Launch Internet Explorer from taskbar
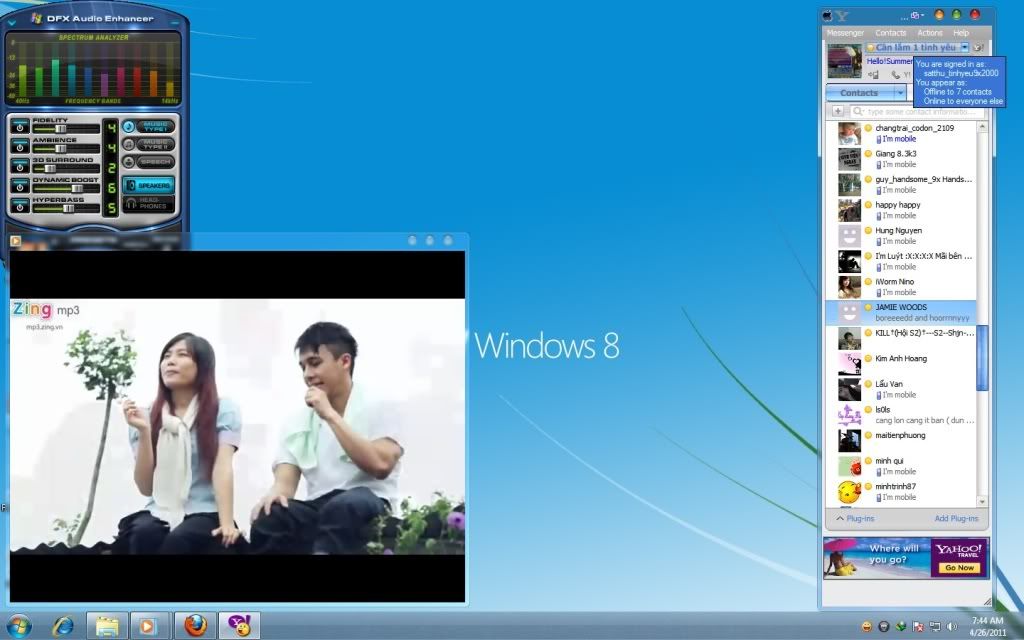This screenshot has width=1024, height=640. click(x=63, y=626)
